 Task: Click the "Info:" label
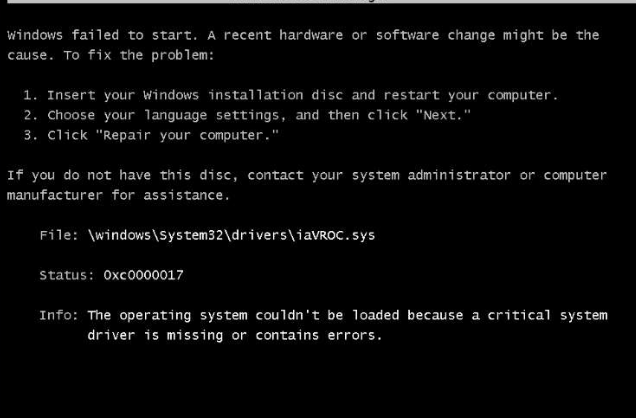point(58,315)
